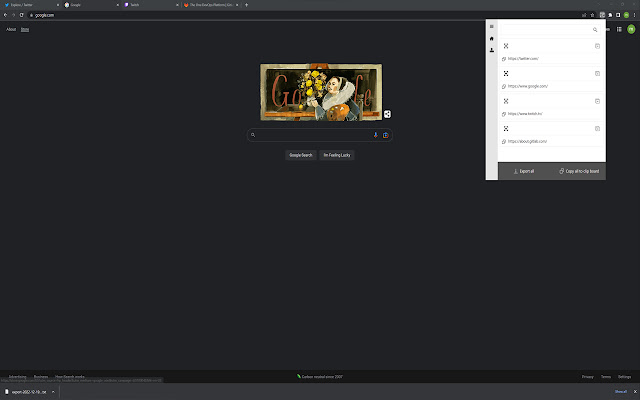This screenshot has height=400, width=640.
Task: Reload the page
Action: (x=22, y=15)
